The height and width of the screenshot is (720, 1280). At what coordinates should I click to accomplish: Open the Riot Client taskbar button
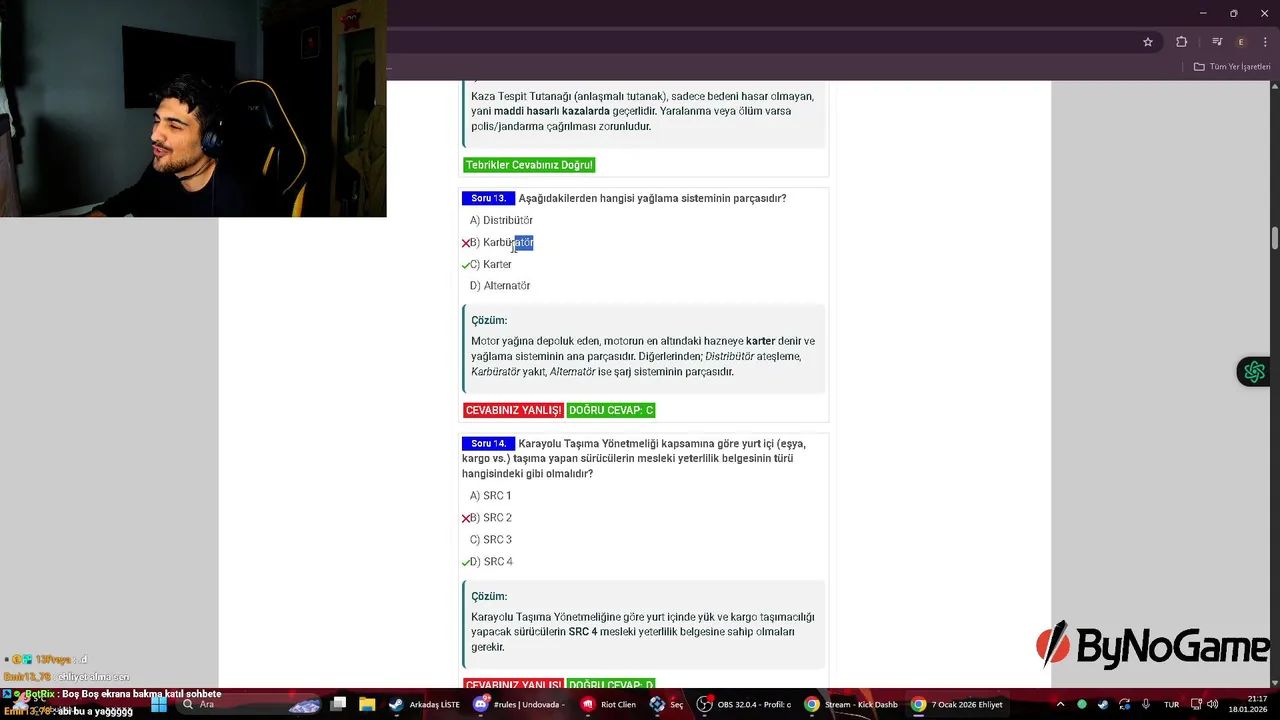pos(609,704)
